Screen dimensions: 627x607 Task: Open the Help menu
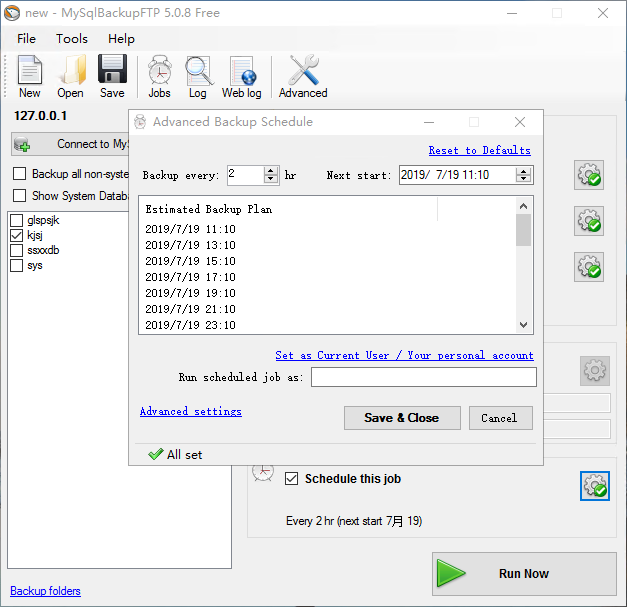pos(121,39)
